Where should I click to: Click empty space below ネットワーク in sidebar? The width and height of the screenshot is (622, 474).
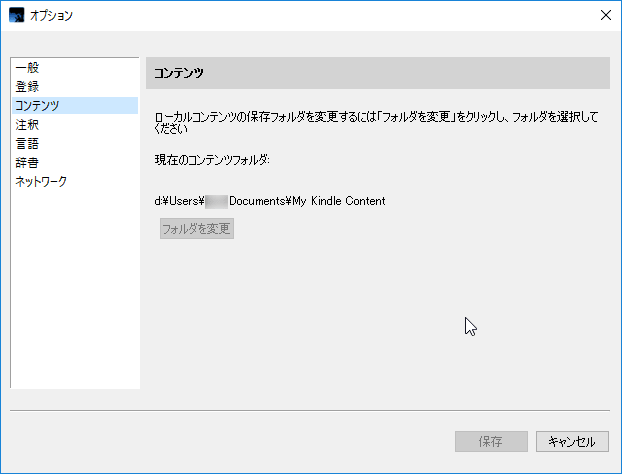(x=74, y=290)
